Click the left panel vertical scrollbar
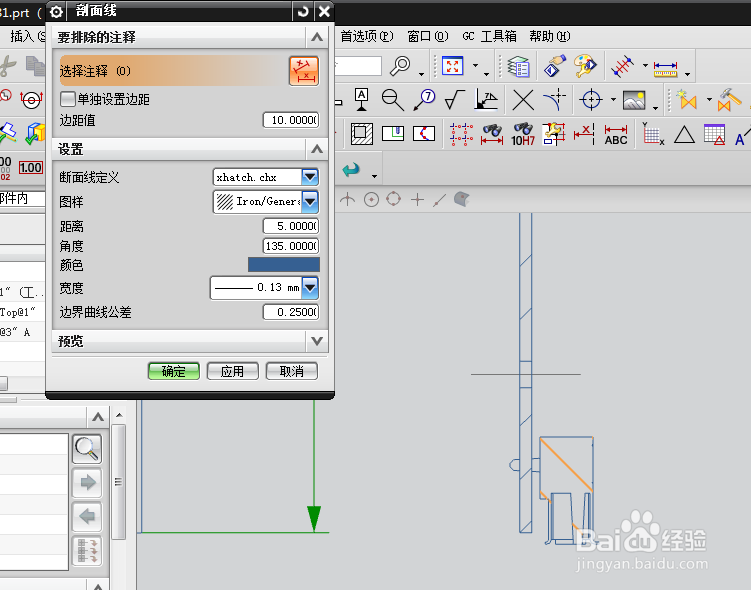 click(x=119, y=481)
